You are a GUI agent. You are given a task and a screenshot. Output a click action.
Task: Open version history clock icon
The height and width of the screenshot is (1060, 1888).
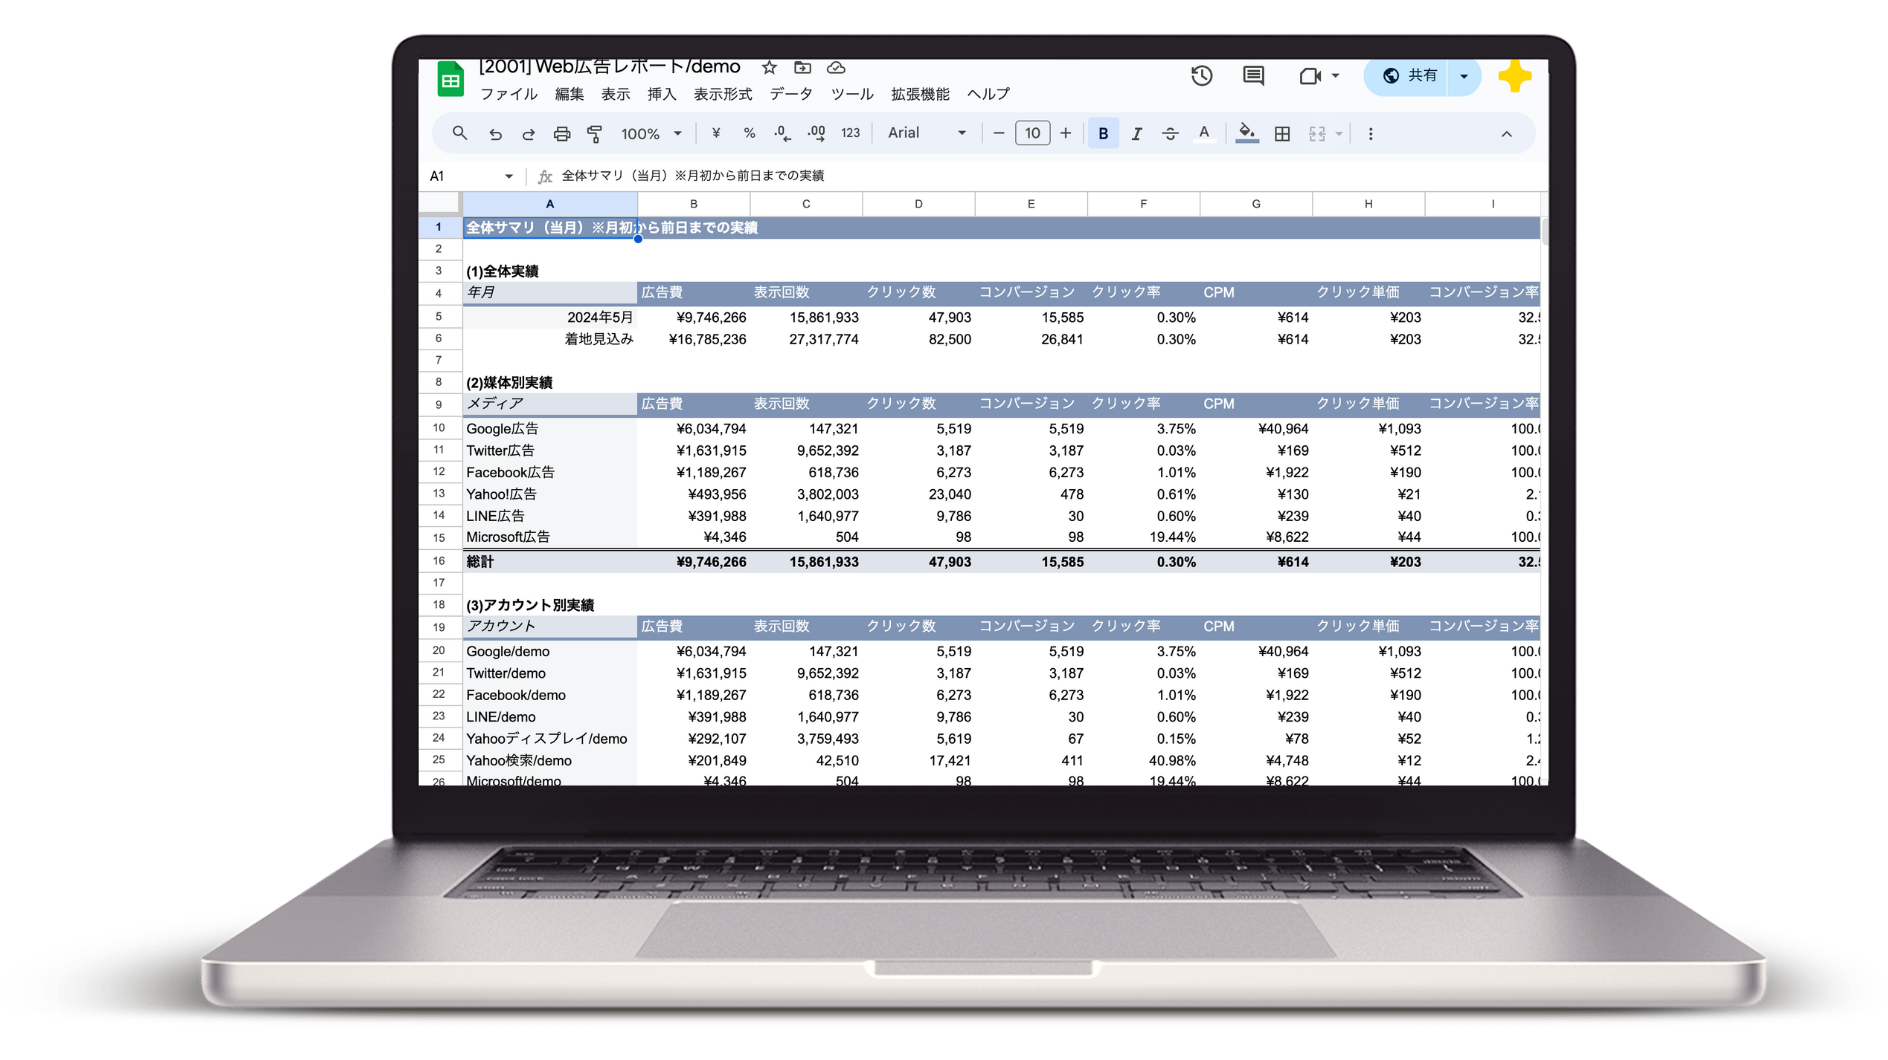1201,75
